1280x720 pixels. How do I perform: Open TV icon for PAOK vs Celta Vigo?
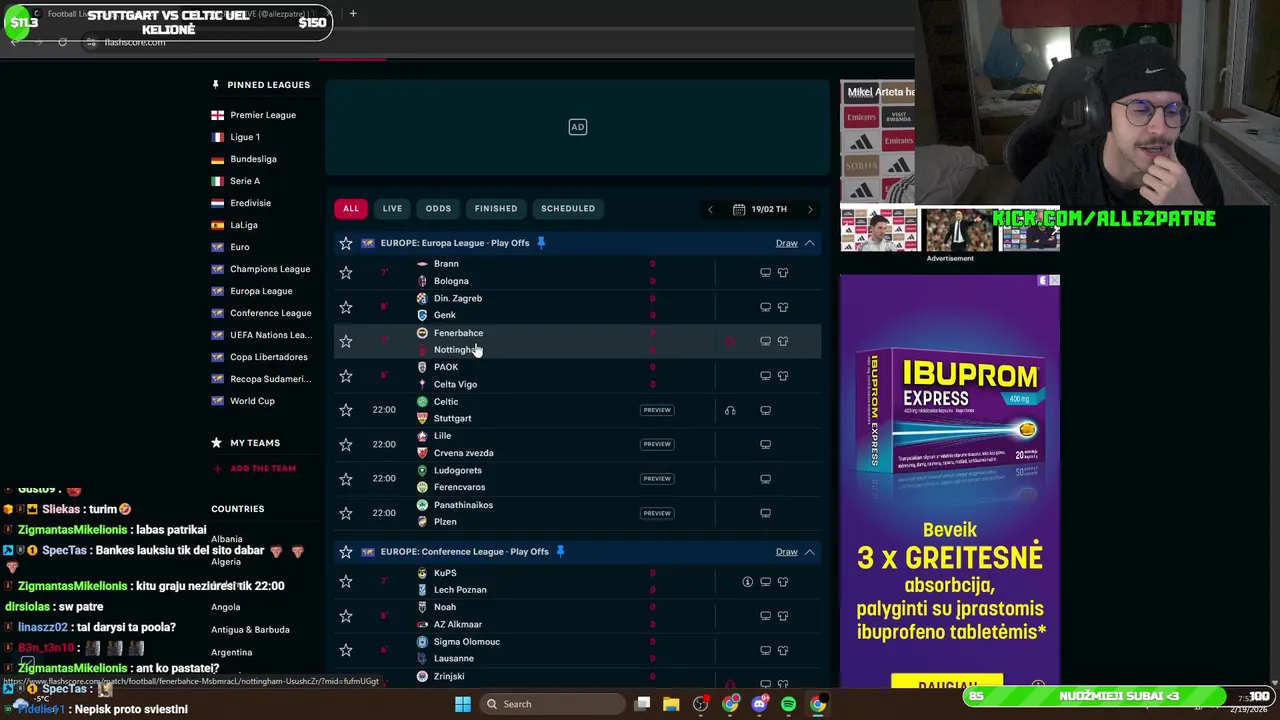(765, 376)
